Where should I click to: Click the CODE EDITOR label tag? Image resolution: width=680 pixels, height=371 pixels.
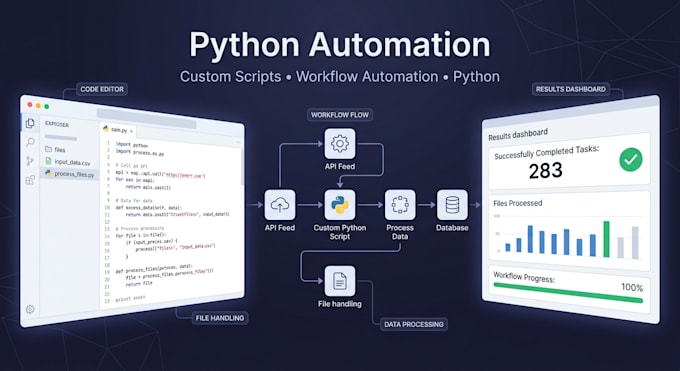click(x=102, y=89)
